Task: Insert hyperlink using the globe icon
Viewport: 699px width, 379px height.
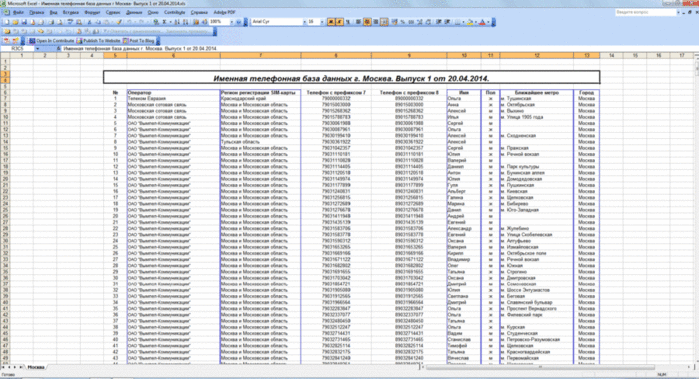Action: [x=156, y=22]
